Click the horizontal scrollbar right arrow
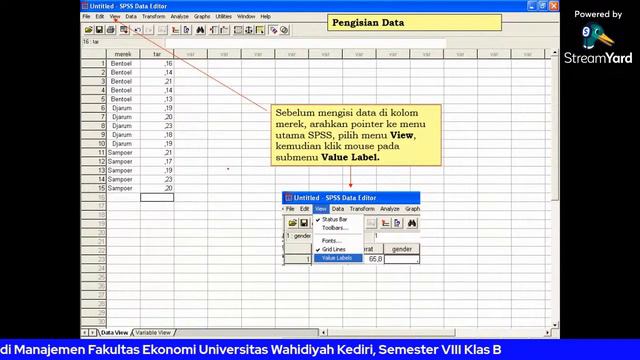Viewport: 640px width, 360px height. tap(547, 333)
